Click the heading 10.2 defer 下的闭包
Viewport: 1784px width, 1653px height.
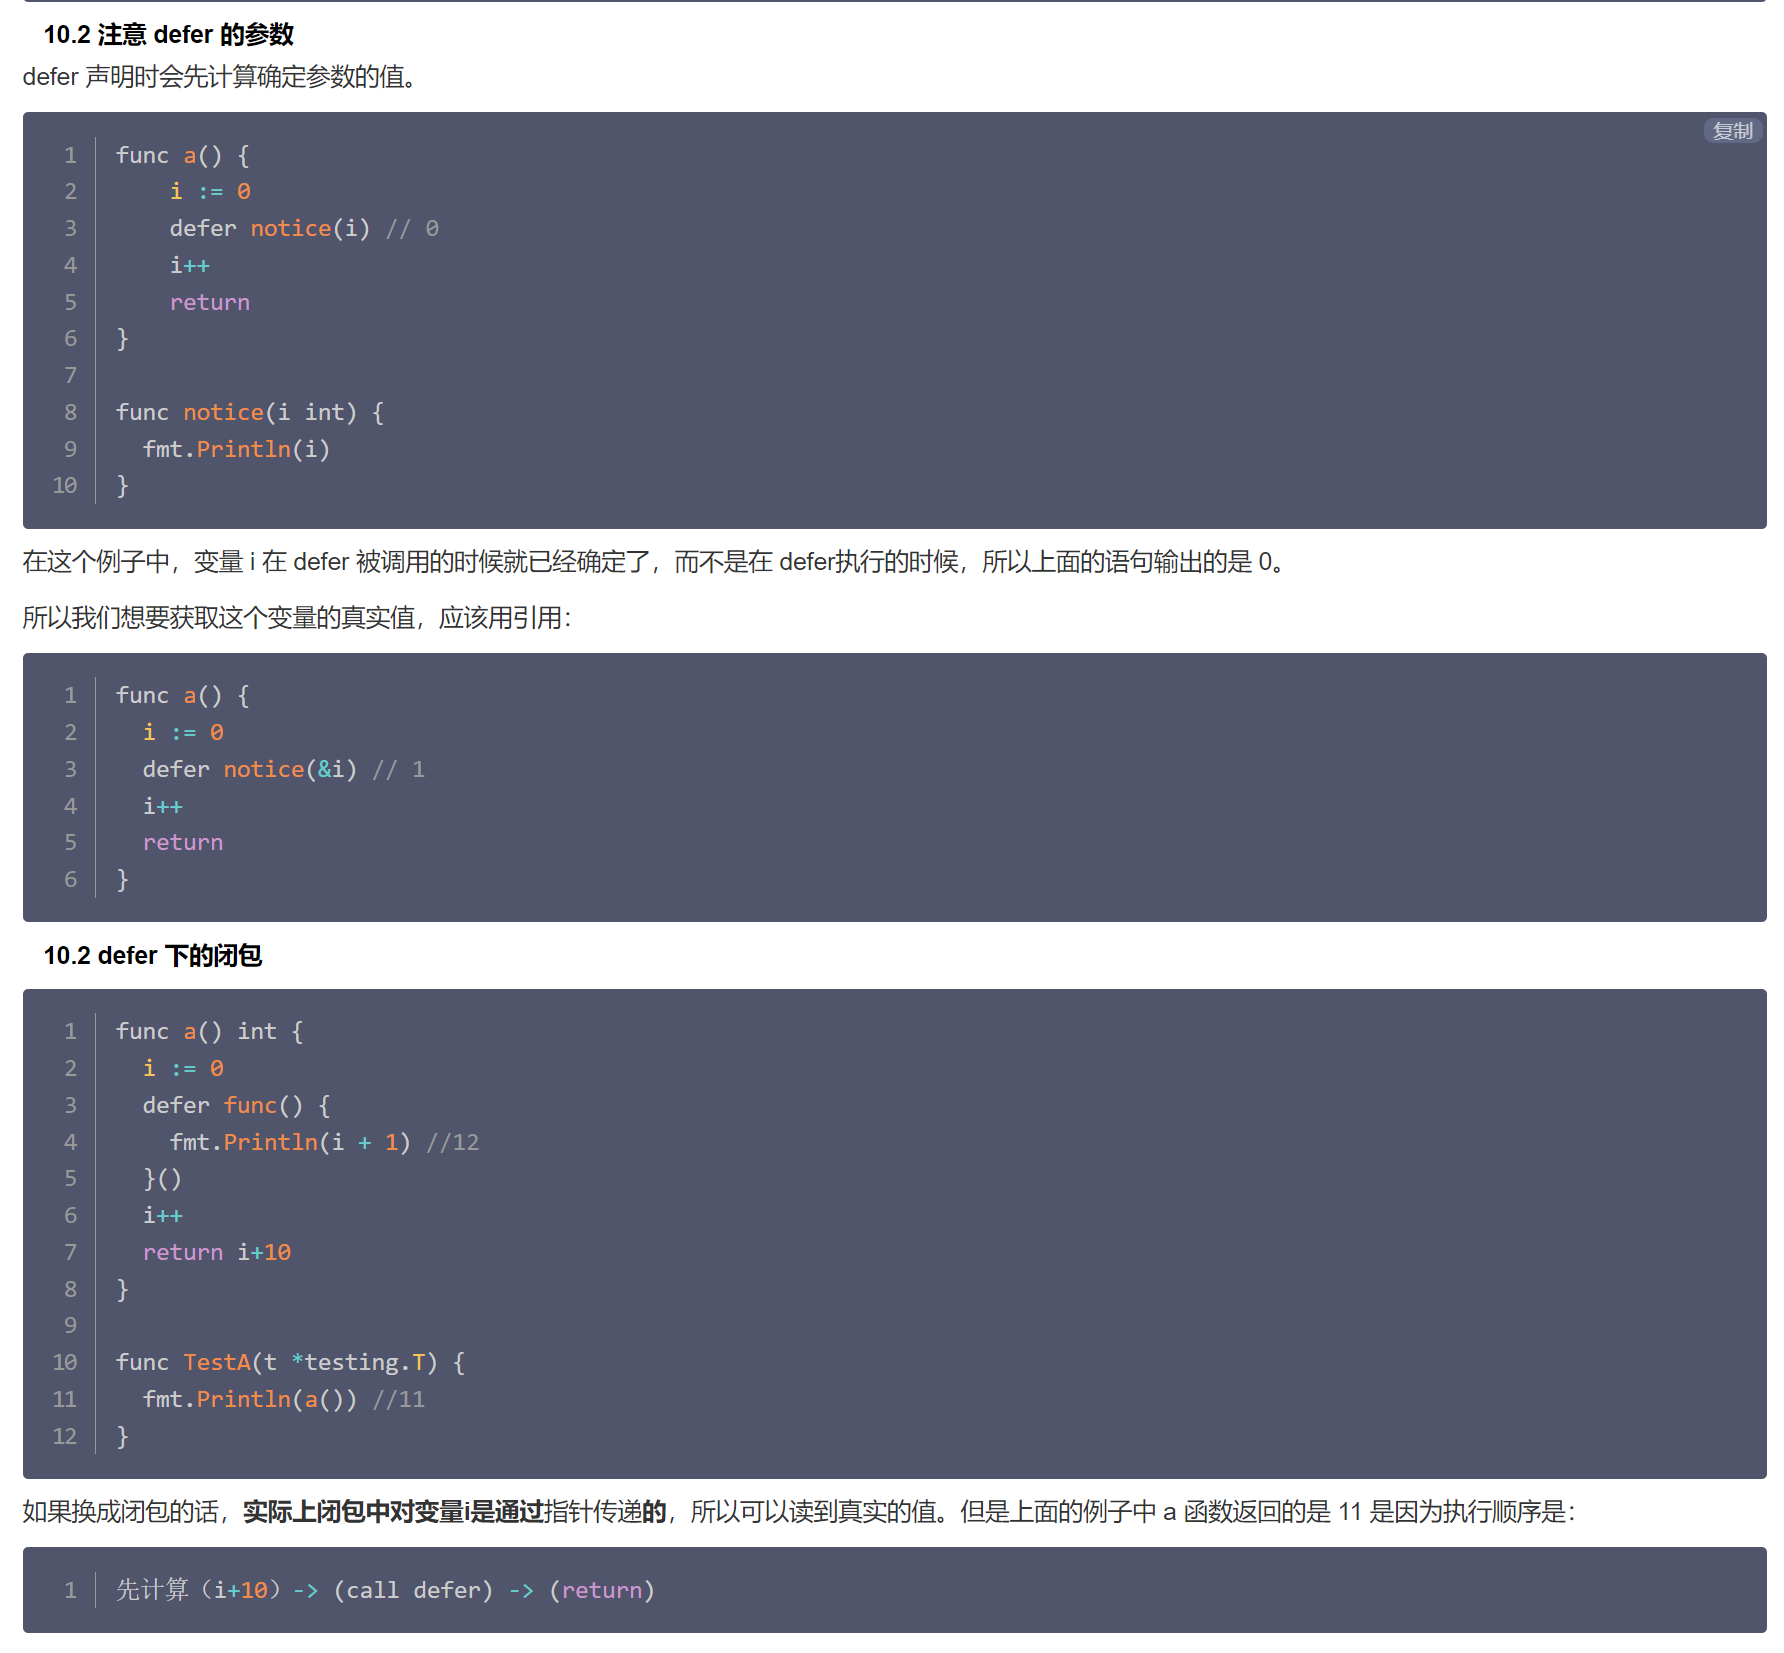coord(152,955)
